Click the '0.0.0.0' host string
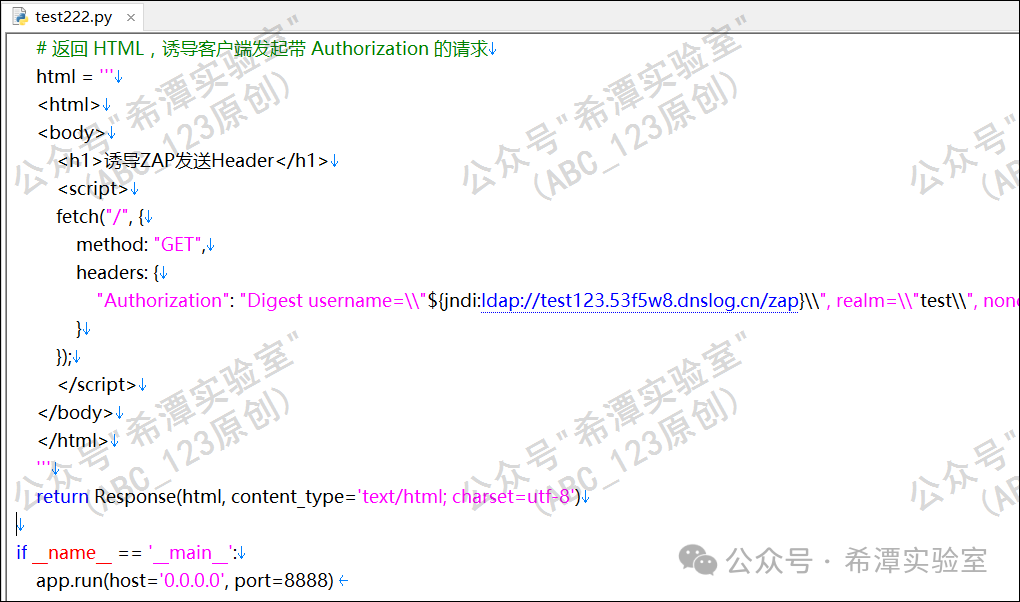This screenshot has width=1020, height=602. point(192,581)
